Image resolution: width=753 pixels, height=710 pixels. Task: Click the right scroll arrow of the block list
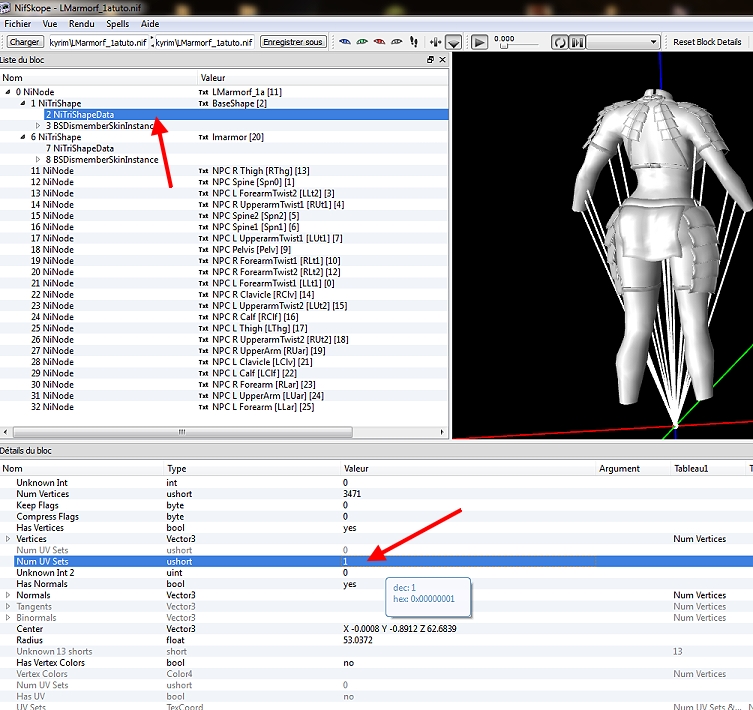[442, 432]
